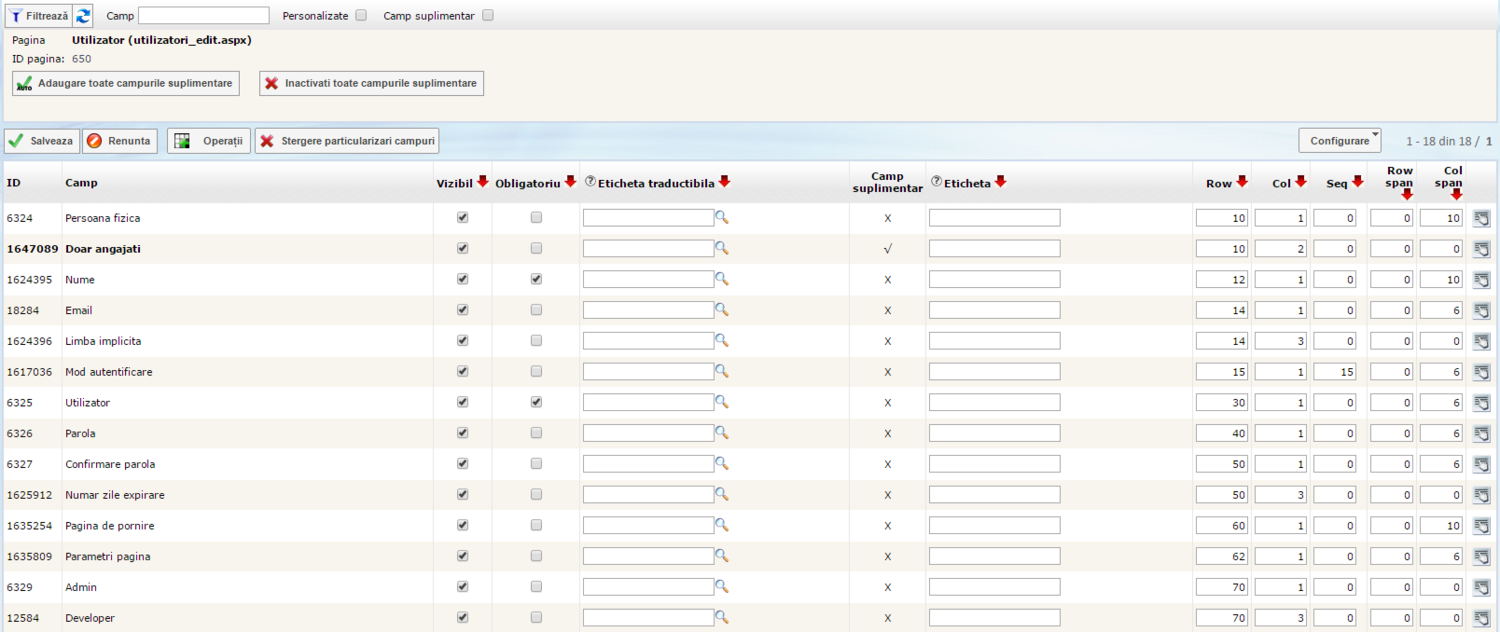The image size is (1500, 632).
Task: Click Eticheta input field for Doar angajati
Action: click(994, 249)
